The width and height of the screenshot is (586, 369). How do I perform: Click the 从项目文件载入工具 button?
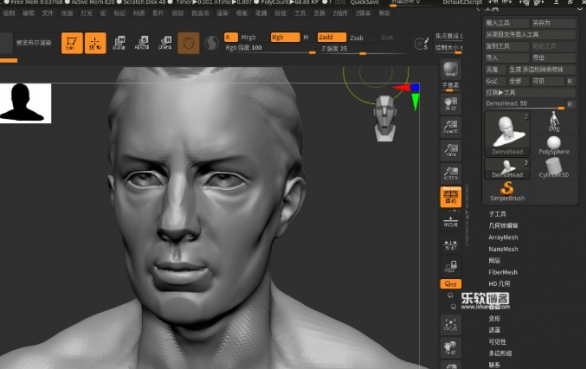click(530, 35)
